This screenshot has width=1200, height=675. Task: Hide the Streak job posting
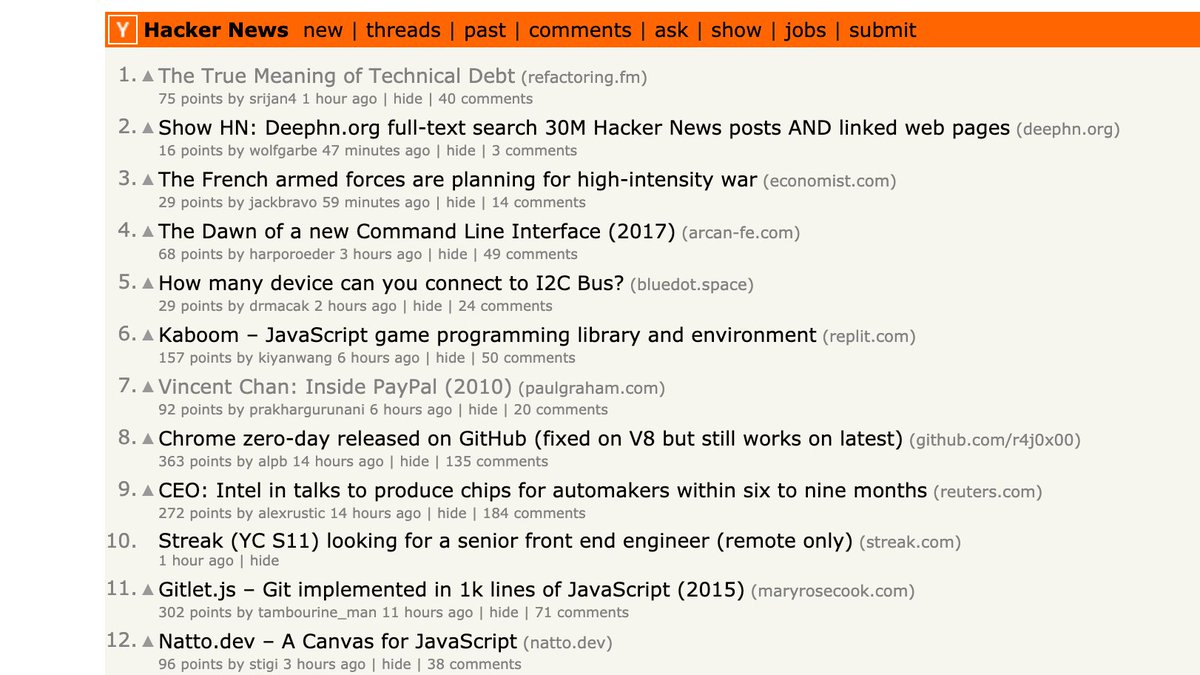265,561
